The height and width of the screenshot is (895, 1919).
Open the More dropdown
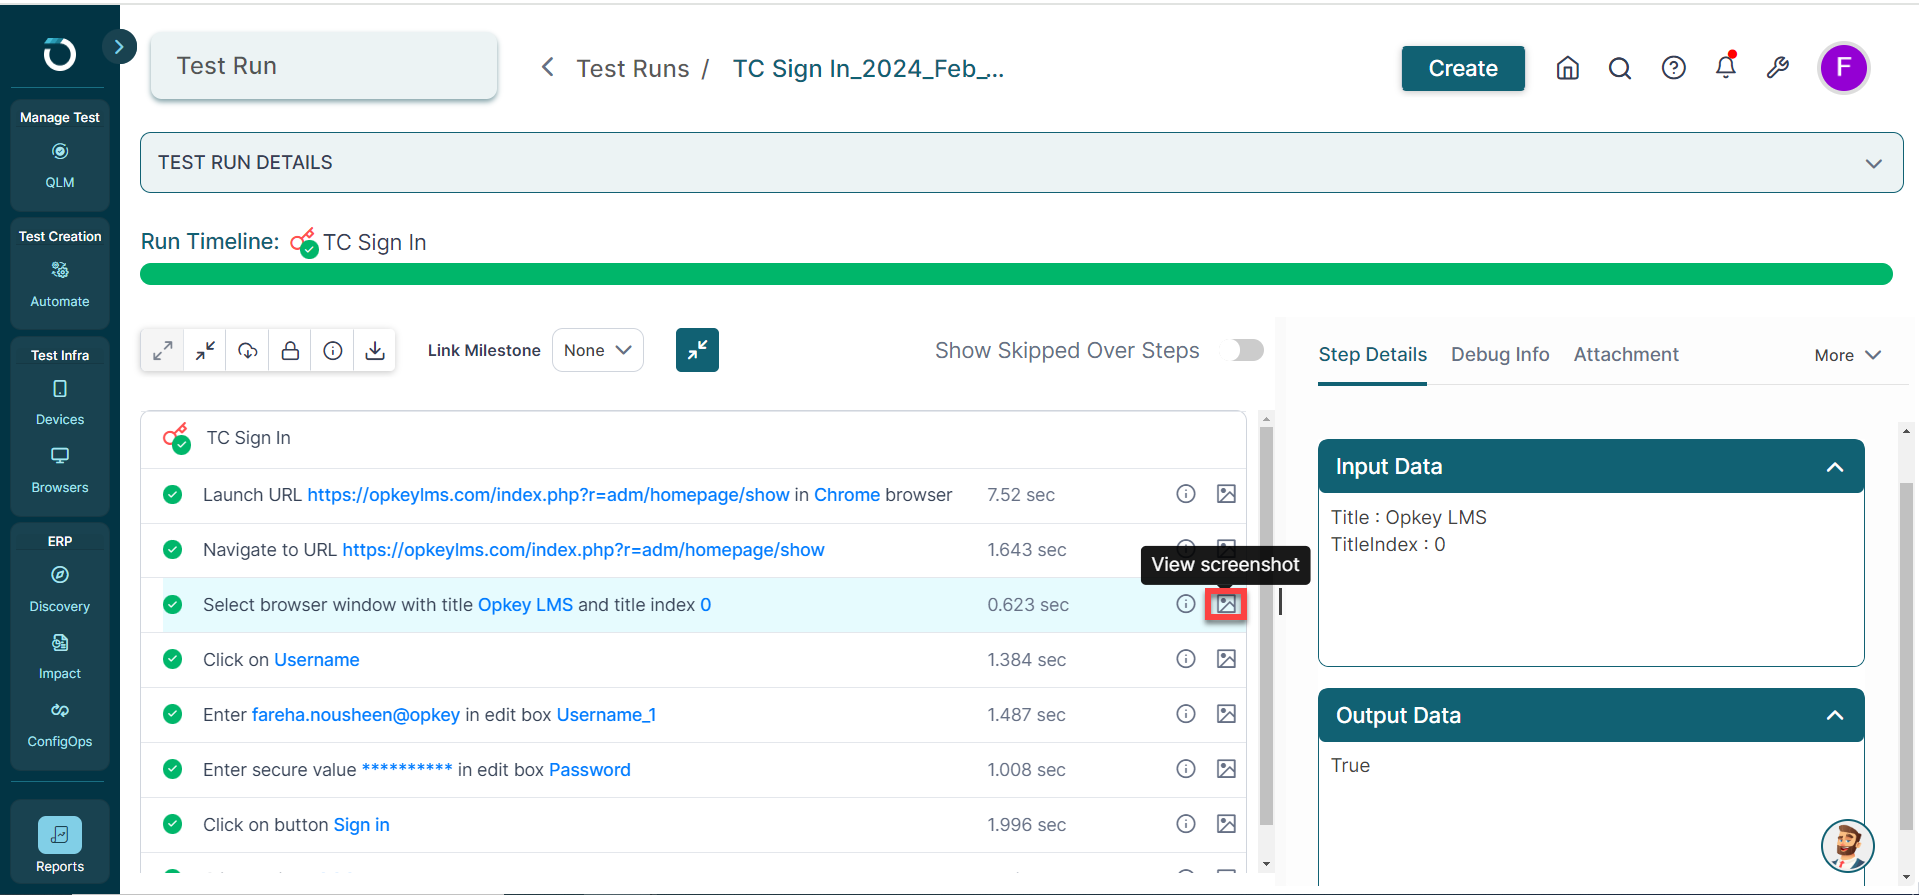point(1848,355)
